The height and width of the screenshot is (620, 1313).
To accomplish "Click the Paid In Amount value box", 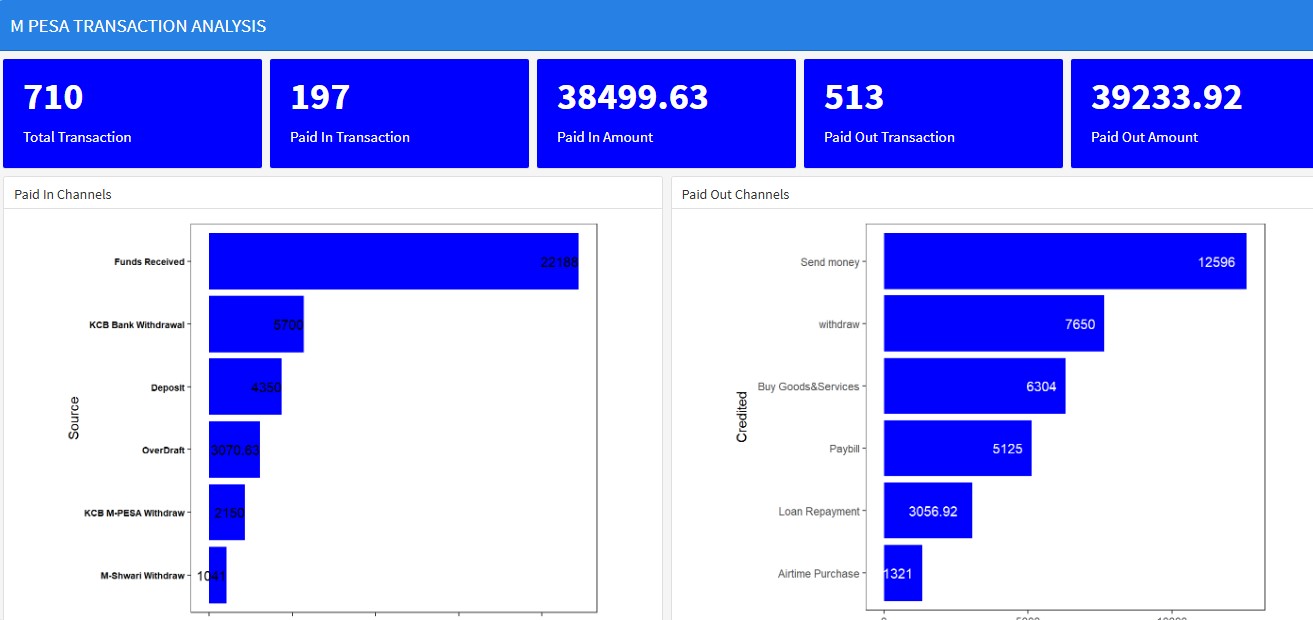I will coord(666,113).
